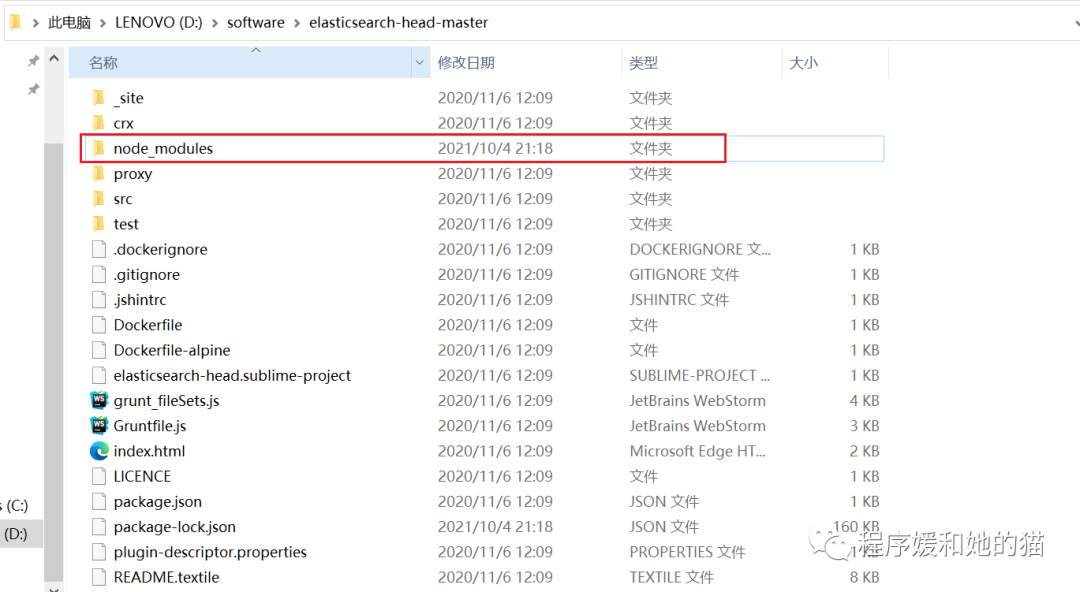Click the LICENCE file icon

(99, 476)
